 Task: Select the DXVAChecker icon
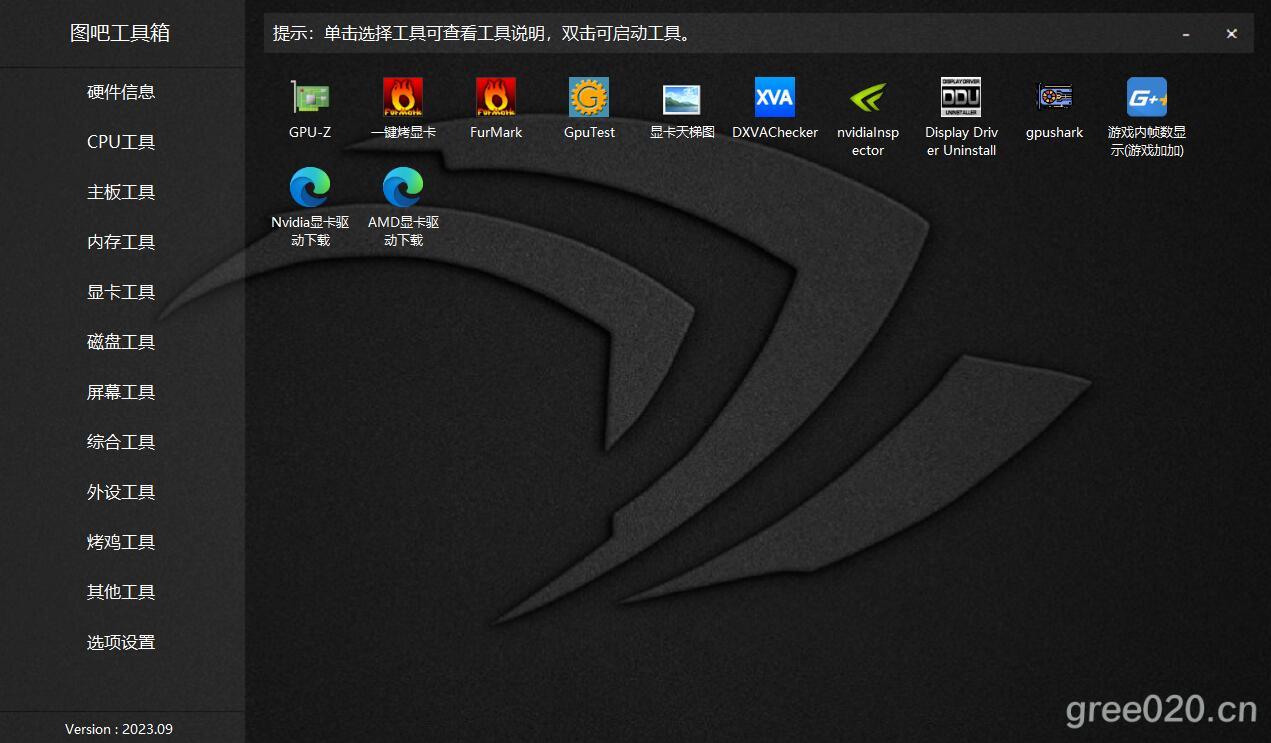point(775,98)
